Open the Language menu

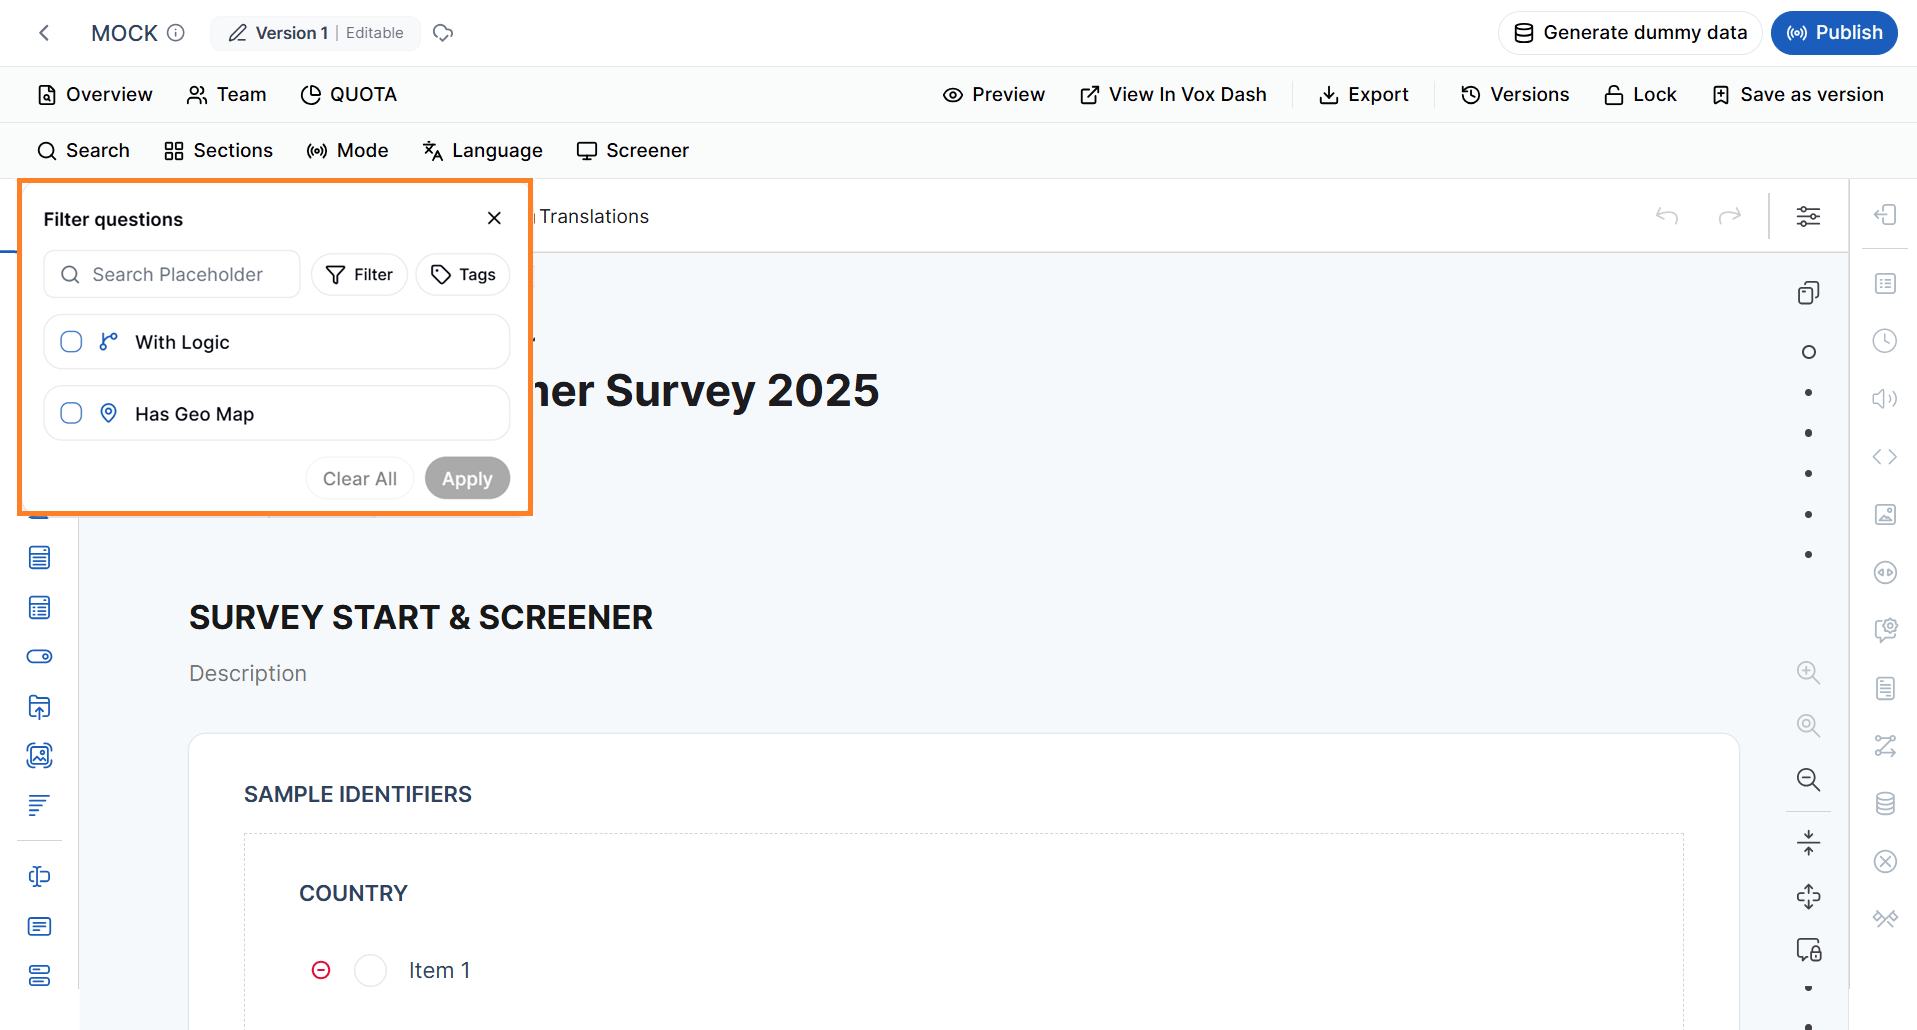click(483, 150)
